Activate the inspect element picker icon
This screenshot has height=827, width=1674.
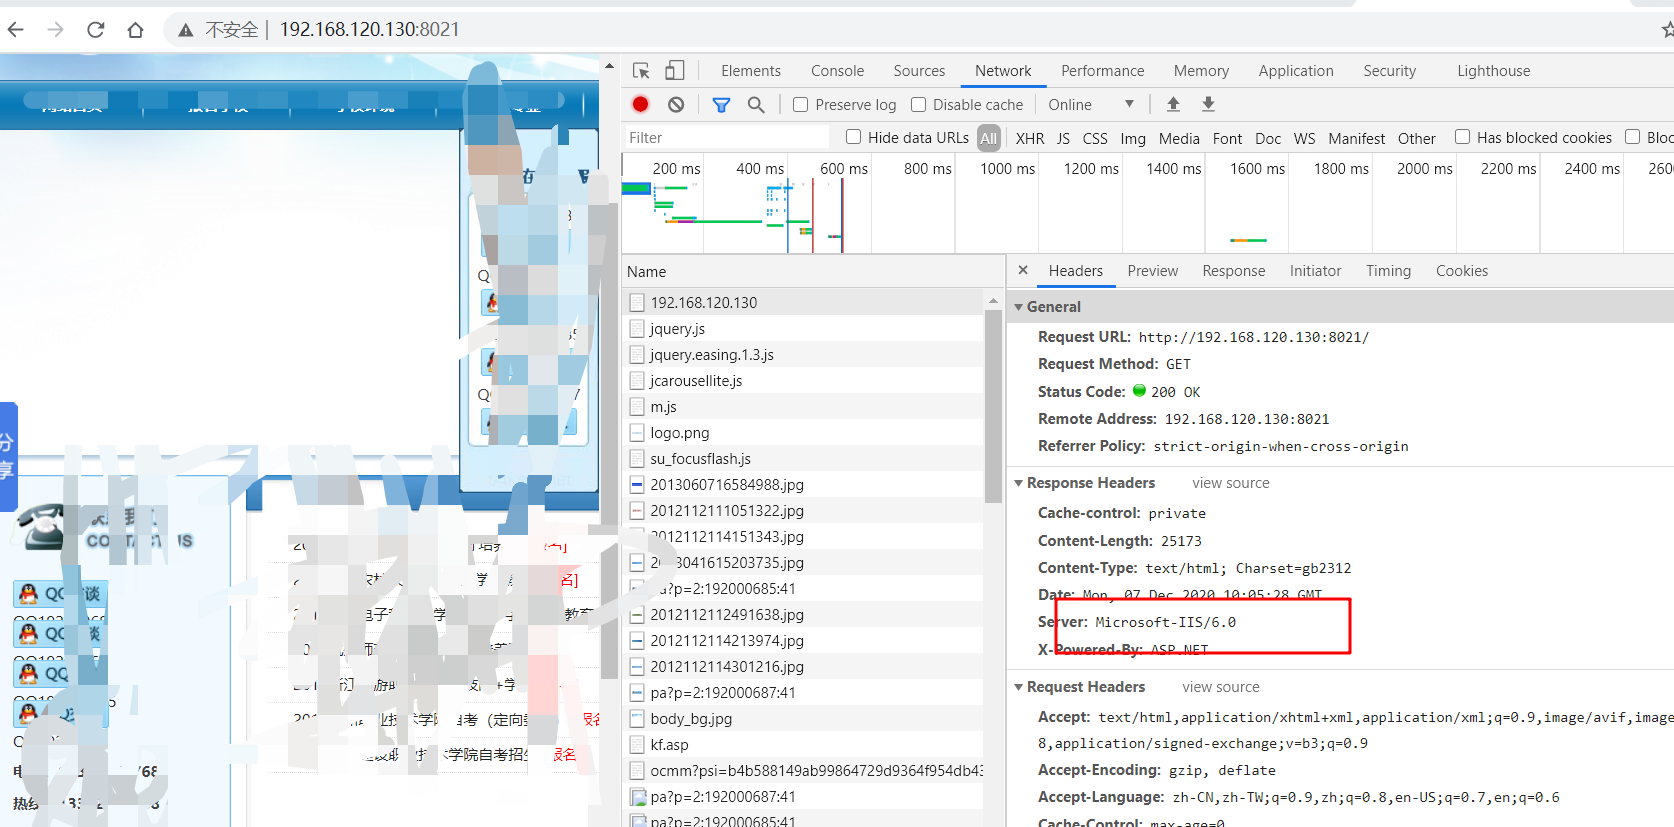coord(642,71)
